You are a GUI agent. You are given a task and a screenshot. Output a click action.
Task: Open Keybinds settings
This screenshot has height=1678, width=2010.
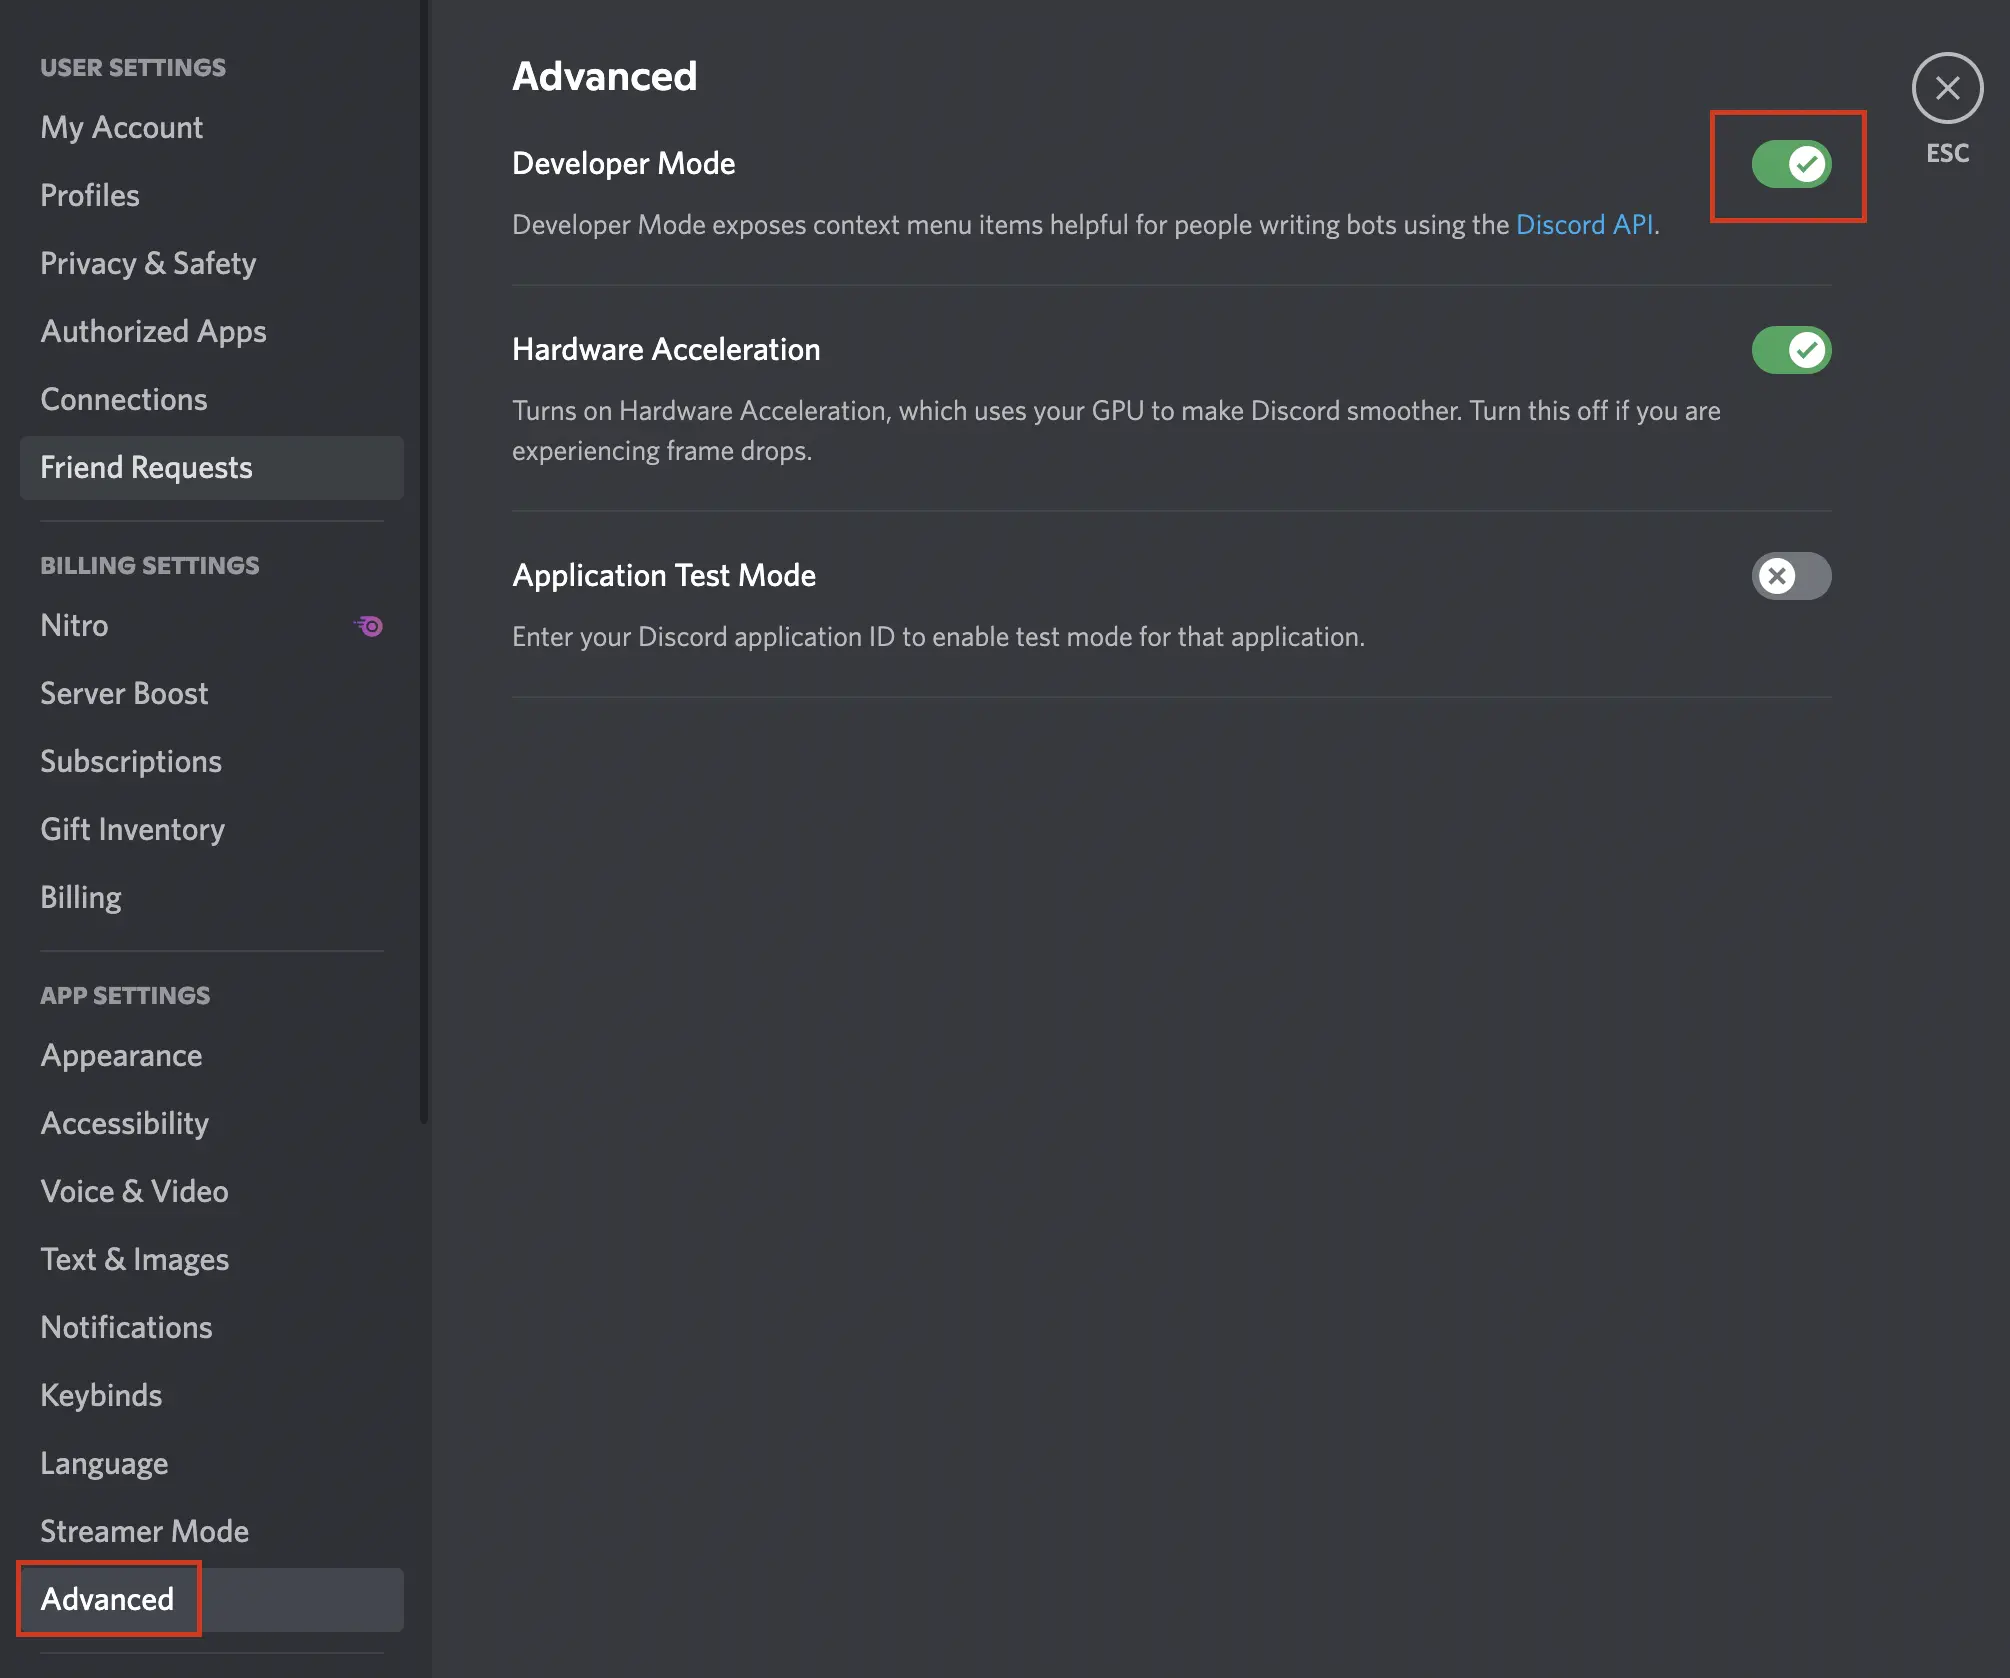pyautogui.click(x=100, y=1395)
